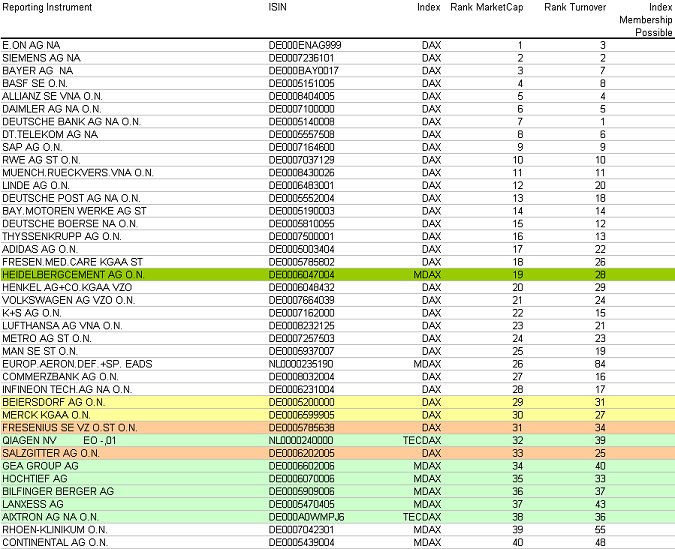Click ISIN DE000ENAG999
This screenshot has width=675, height=549.
pos(305,45)
